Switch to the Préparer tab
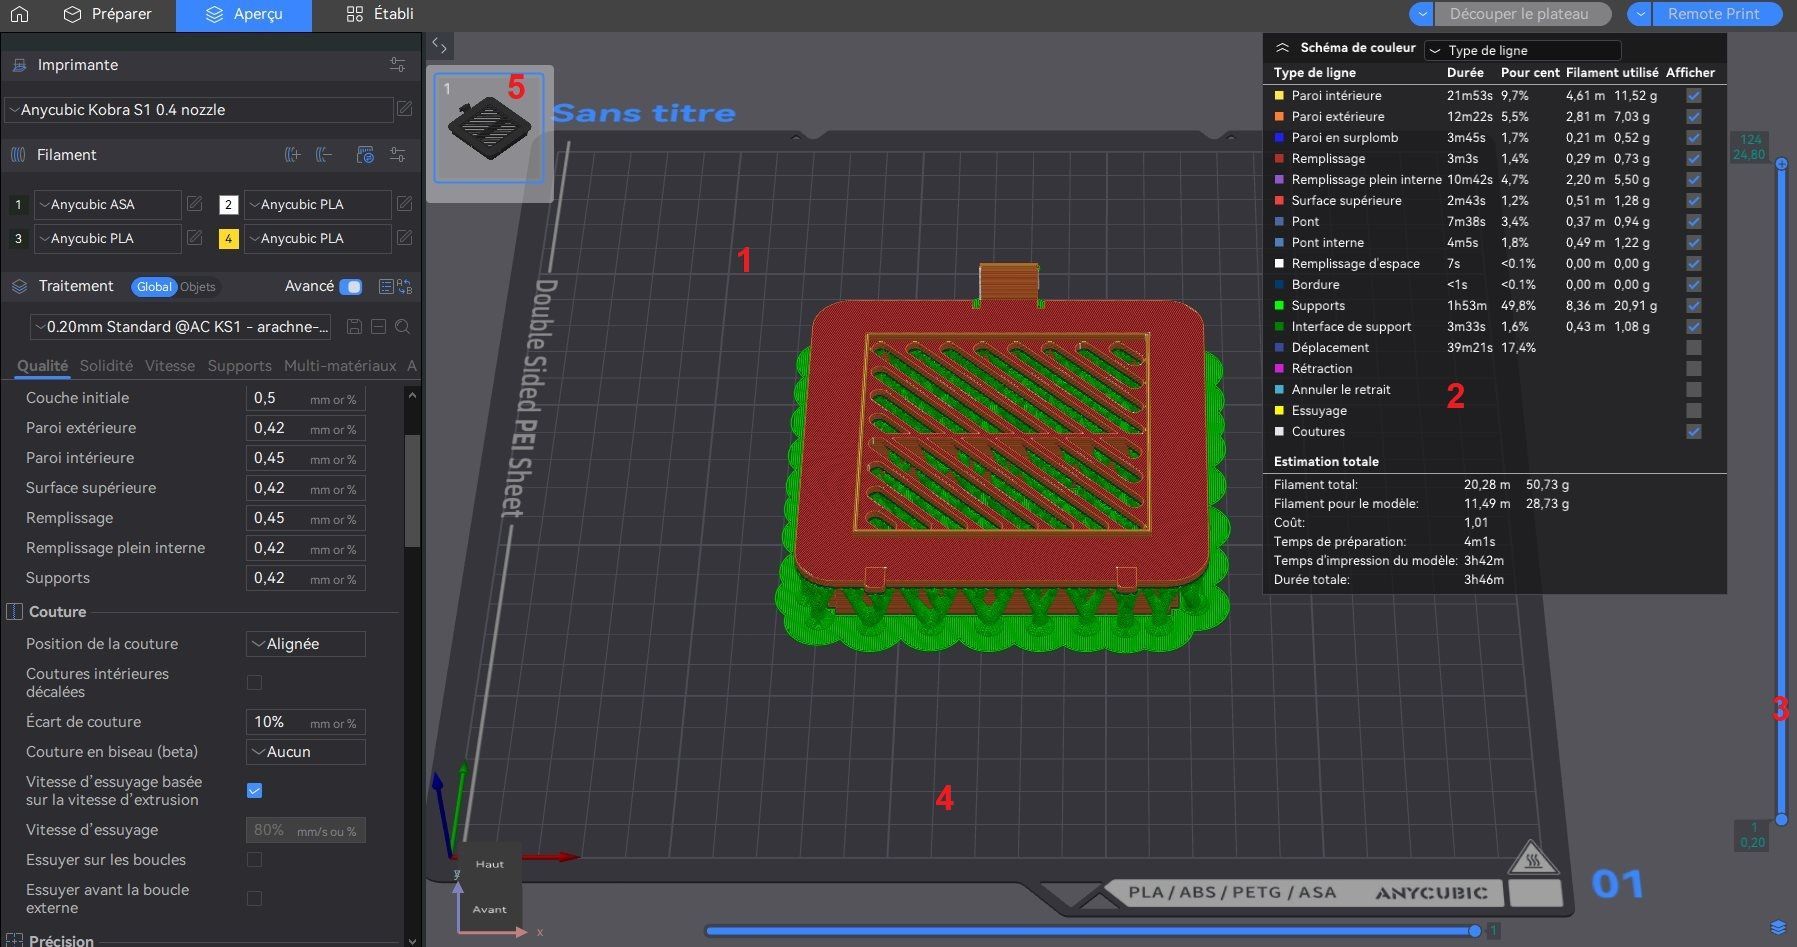The width and height of the screenshot is (1797, 947). 107,14
